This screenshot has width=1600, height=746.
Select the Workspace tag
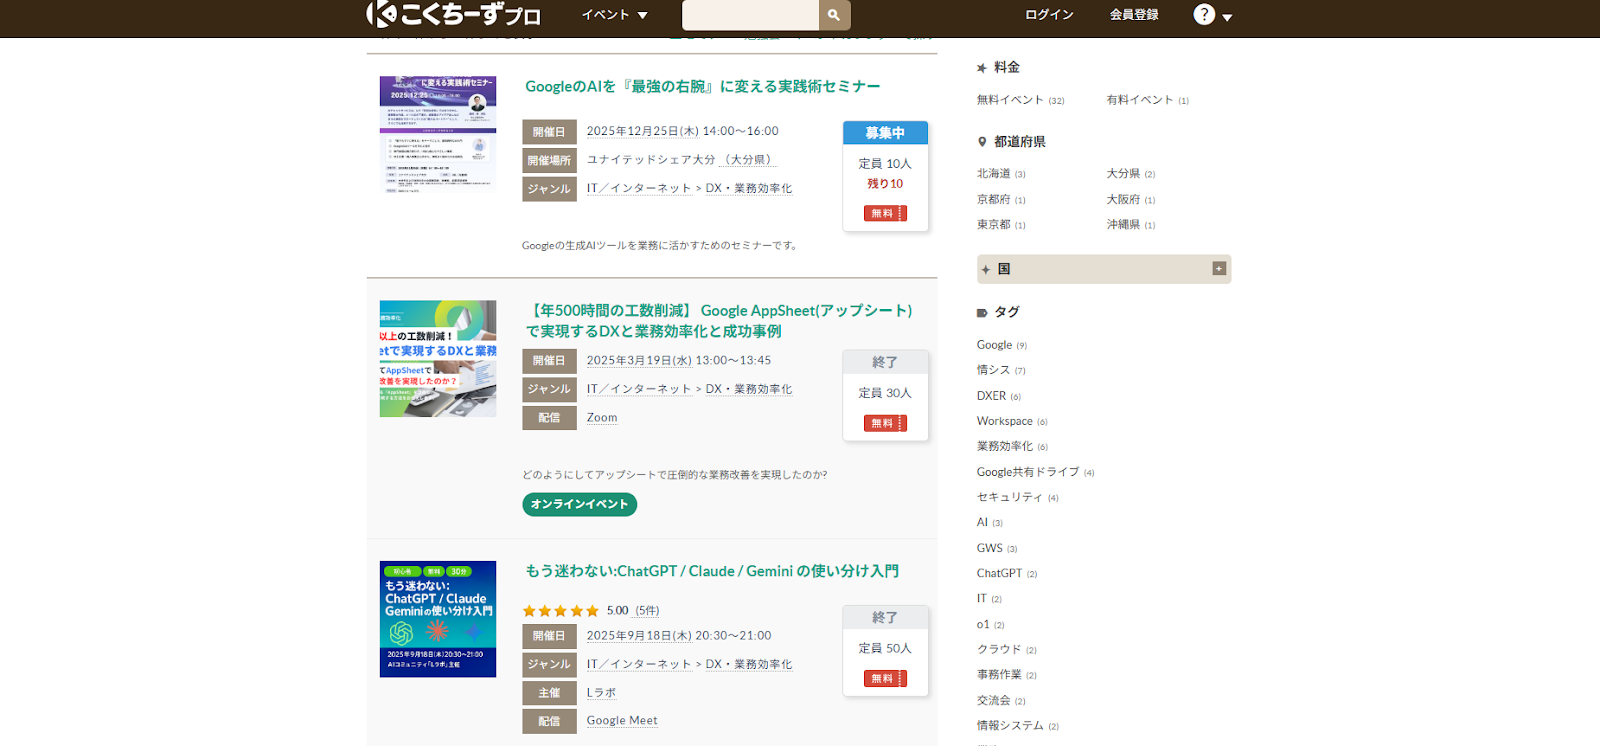tap(1012, 421)
